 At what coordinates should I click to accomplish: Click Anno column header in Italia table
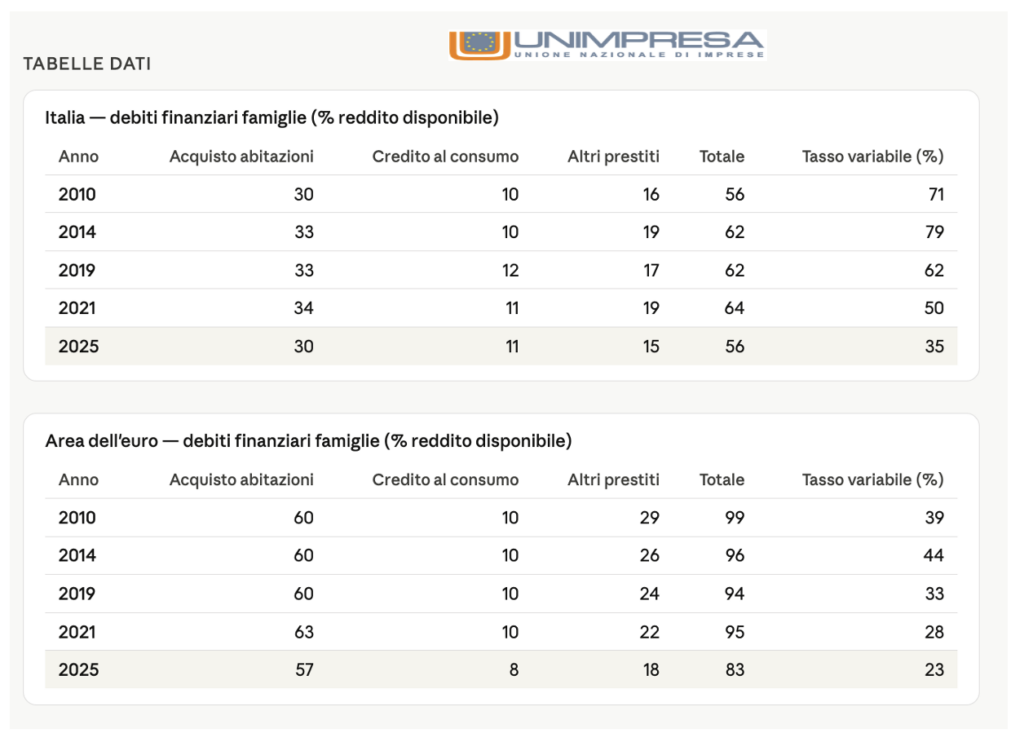click(78, 157)
